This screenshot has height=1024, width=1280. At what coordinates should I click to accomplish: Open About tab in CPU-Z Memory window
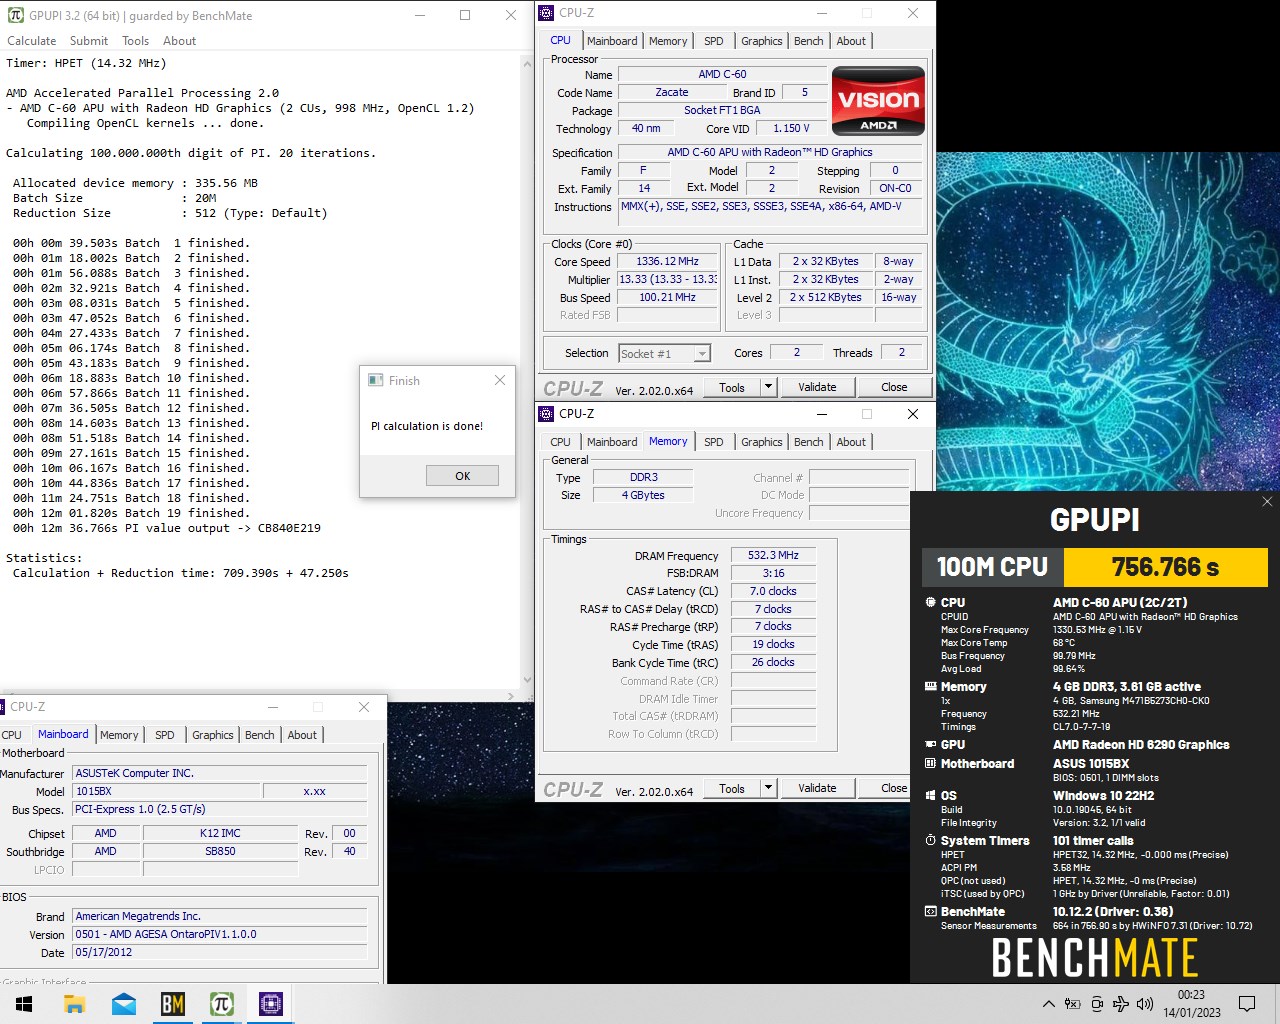(852, 442)
